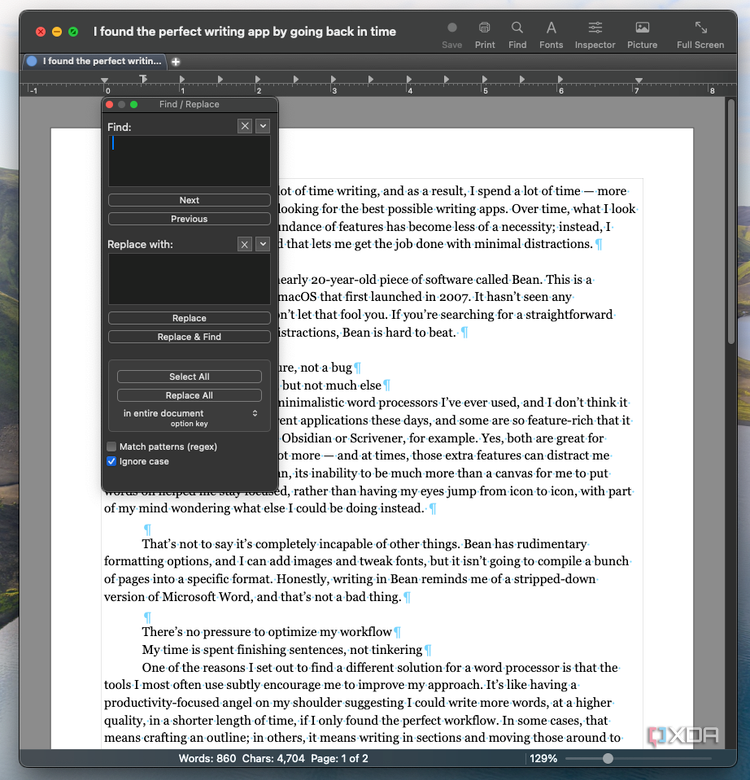Click the Replace & Find button

(189, 337)
